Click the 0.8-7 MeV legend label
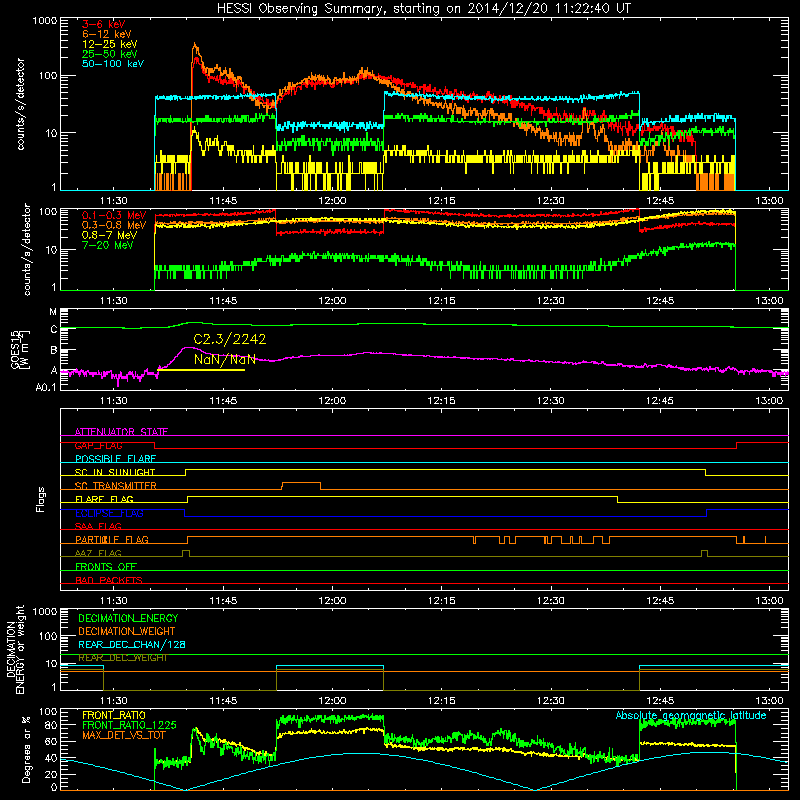Image resolution: width=800 pixels, height=800 pixels. click(x=110, y=235)
